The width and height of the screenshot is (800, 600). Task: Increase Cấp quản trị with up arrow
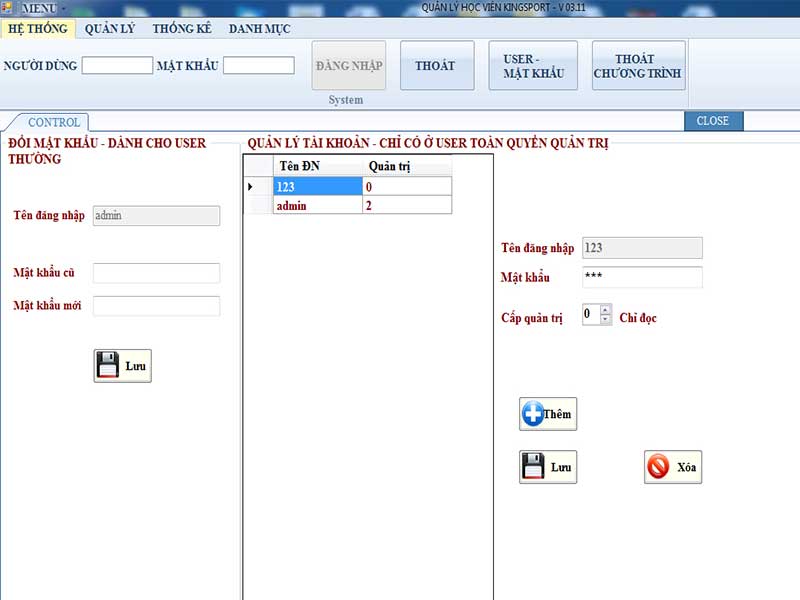[x=605, y=310]
